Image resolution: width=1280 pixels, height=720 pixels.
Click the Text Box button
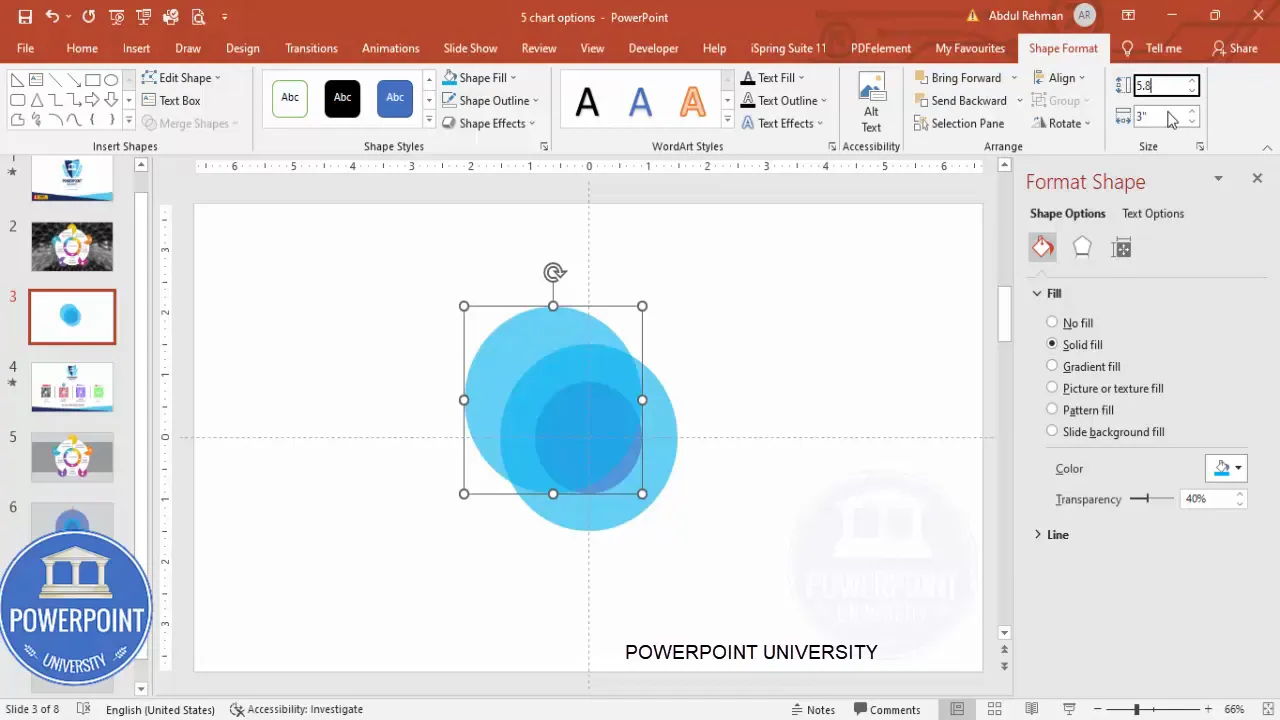[171, 100]
